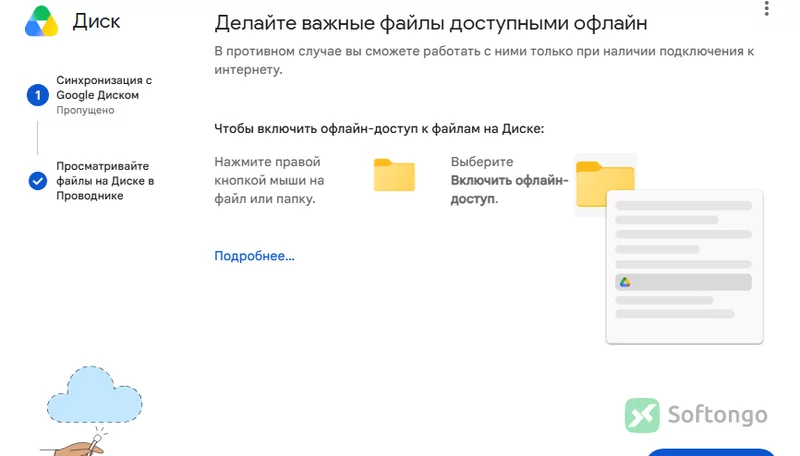This screenshot has height=456, width=800.
Task: Click the folder illustration with context menu
Action: point(605,184)
